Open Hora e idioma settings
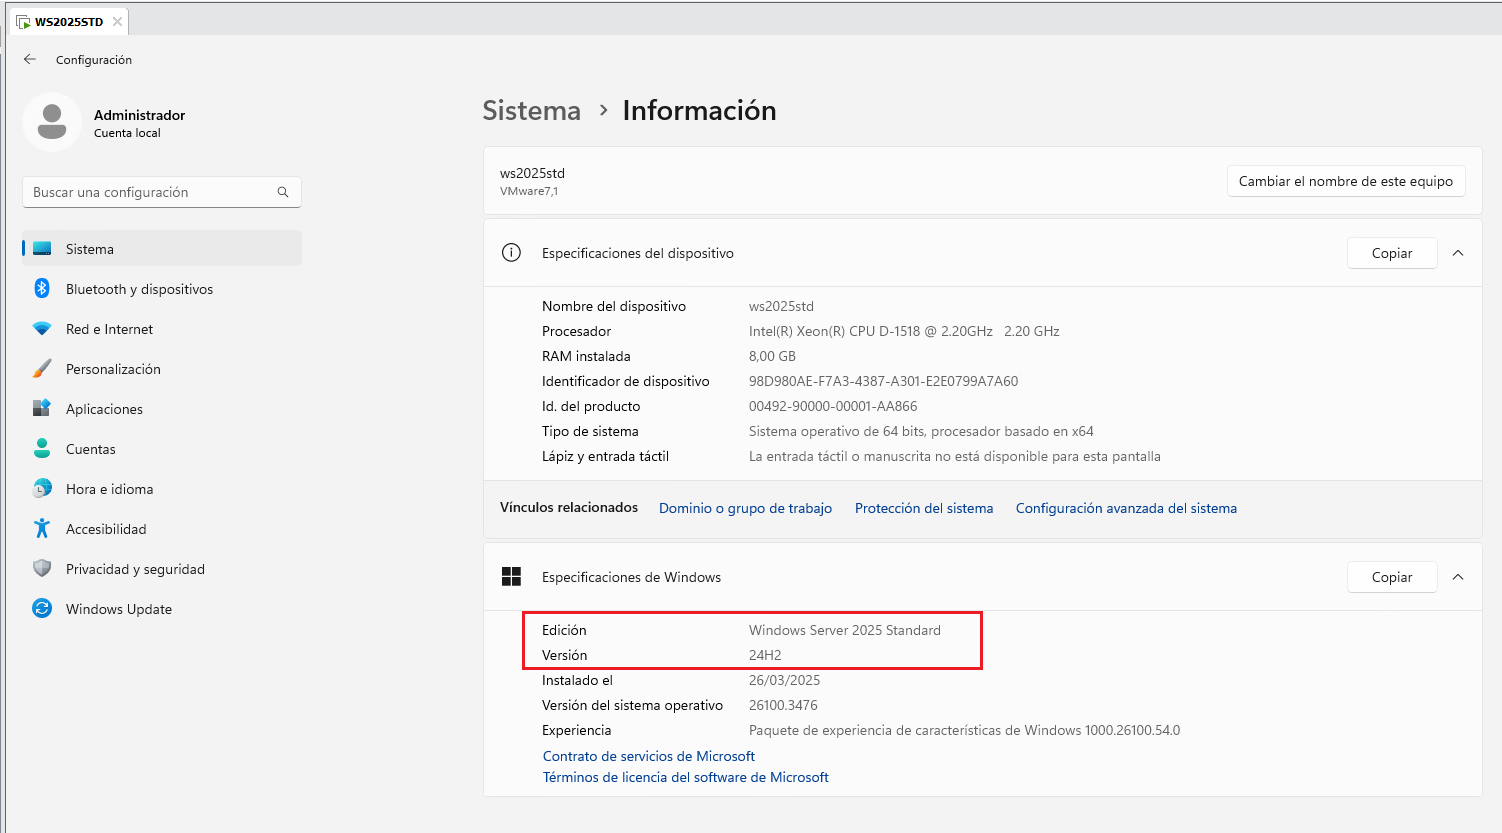 coord(109,489)
